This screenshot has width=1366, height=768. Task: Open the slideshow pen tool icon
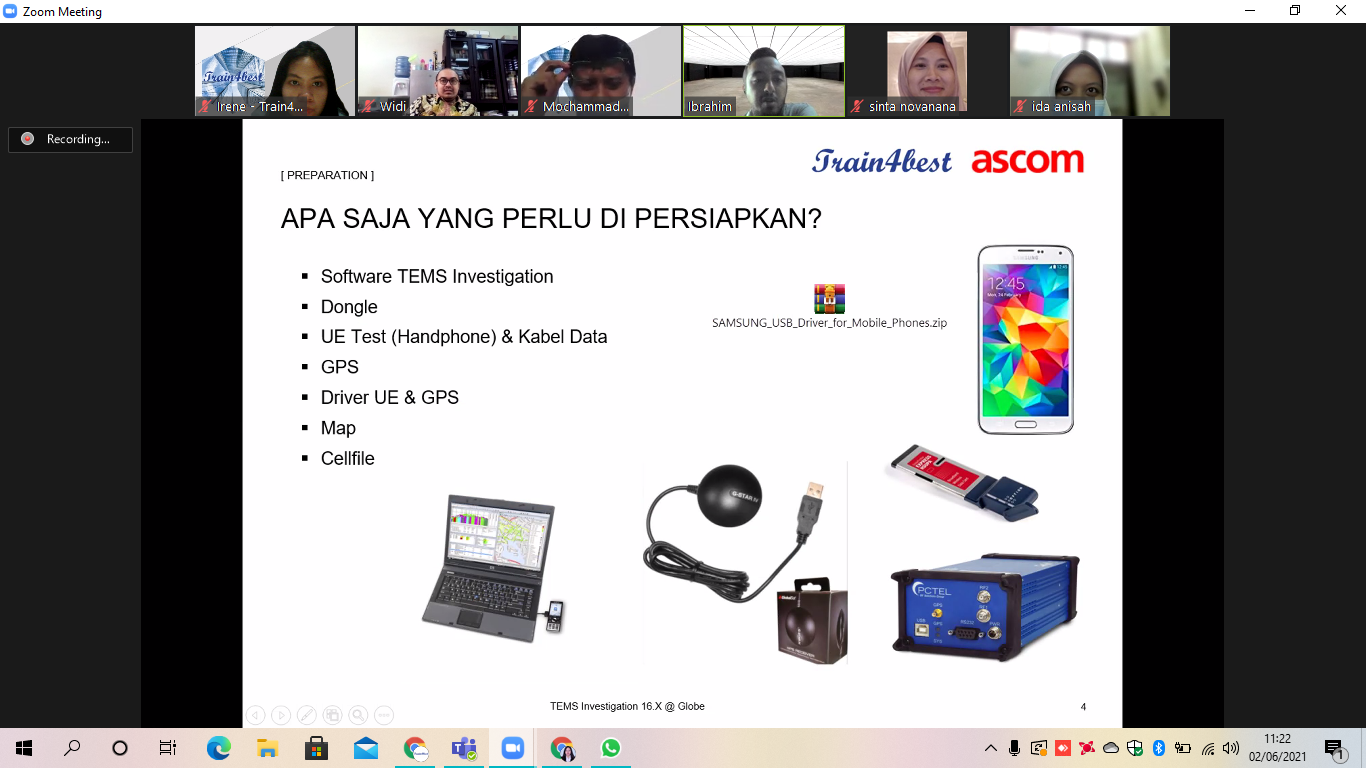[307, 715]
